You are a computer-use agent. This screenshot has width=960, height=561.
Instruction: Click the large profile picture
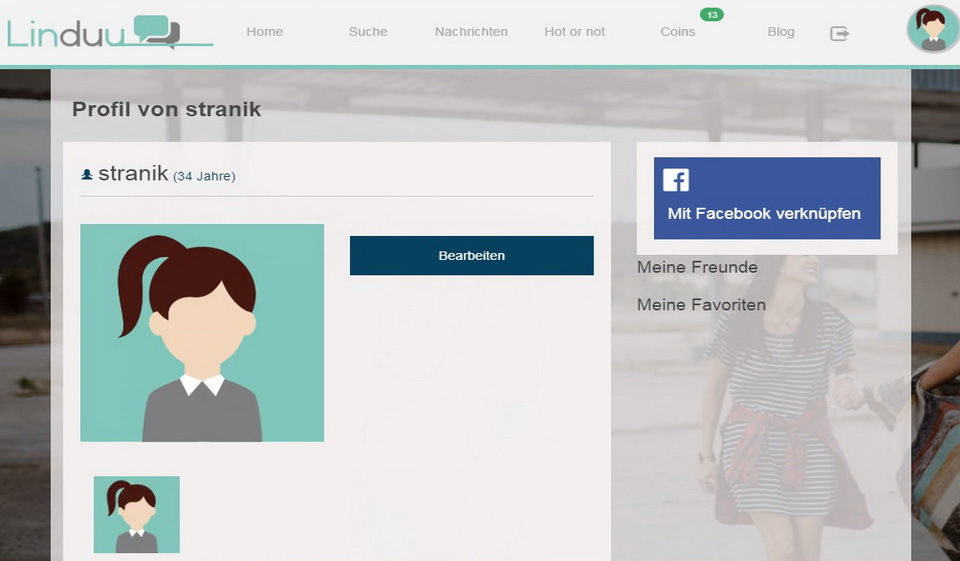202,333
